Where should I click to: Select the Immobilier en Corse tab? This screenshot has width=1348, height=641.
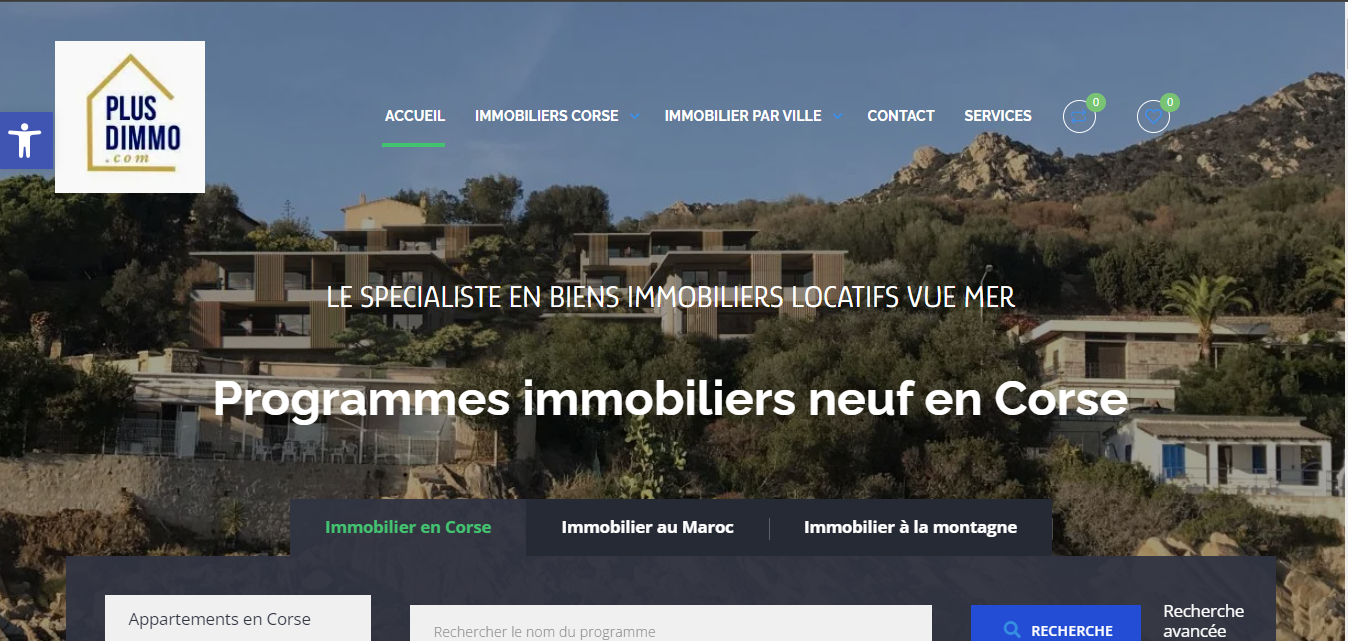point(408,527)
